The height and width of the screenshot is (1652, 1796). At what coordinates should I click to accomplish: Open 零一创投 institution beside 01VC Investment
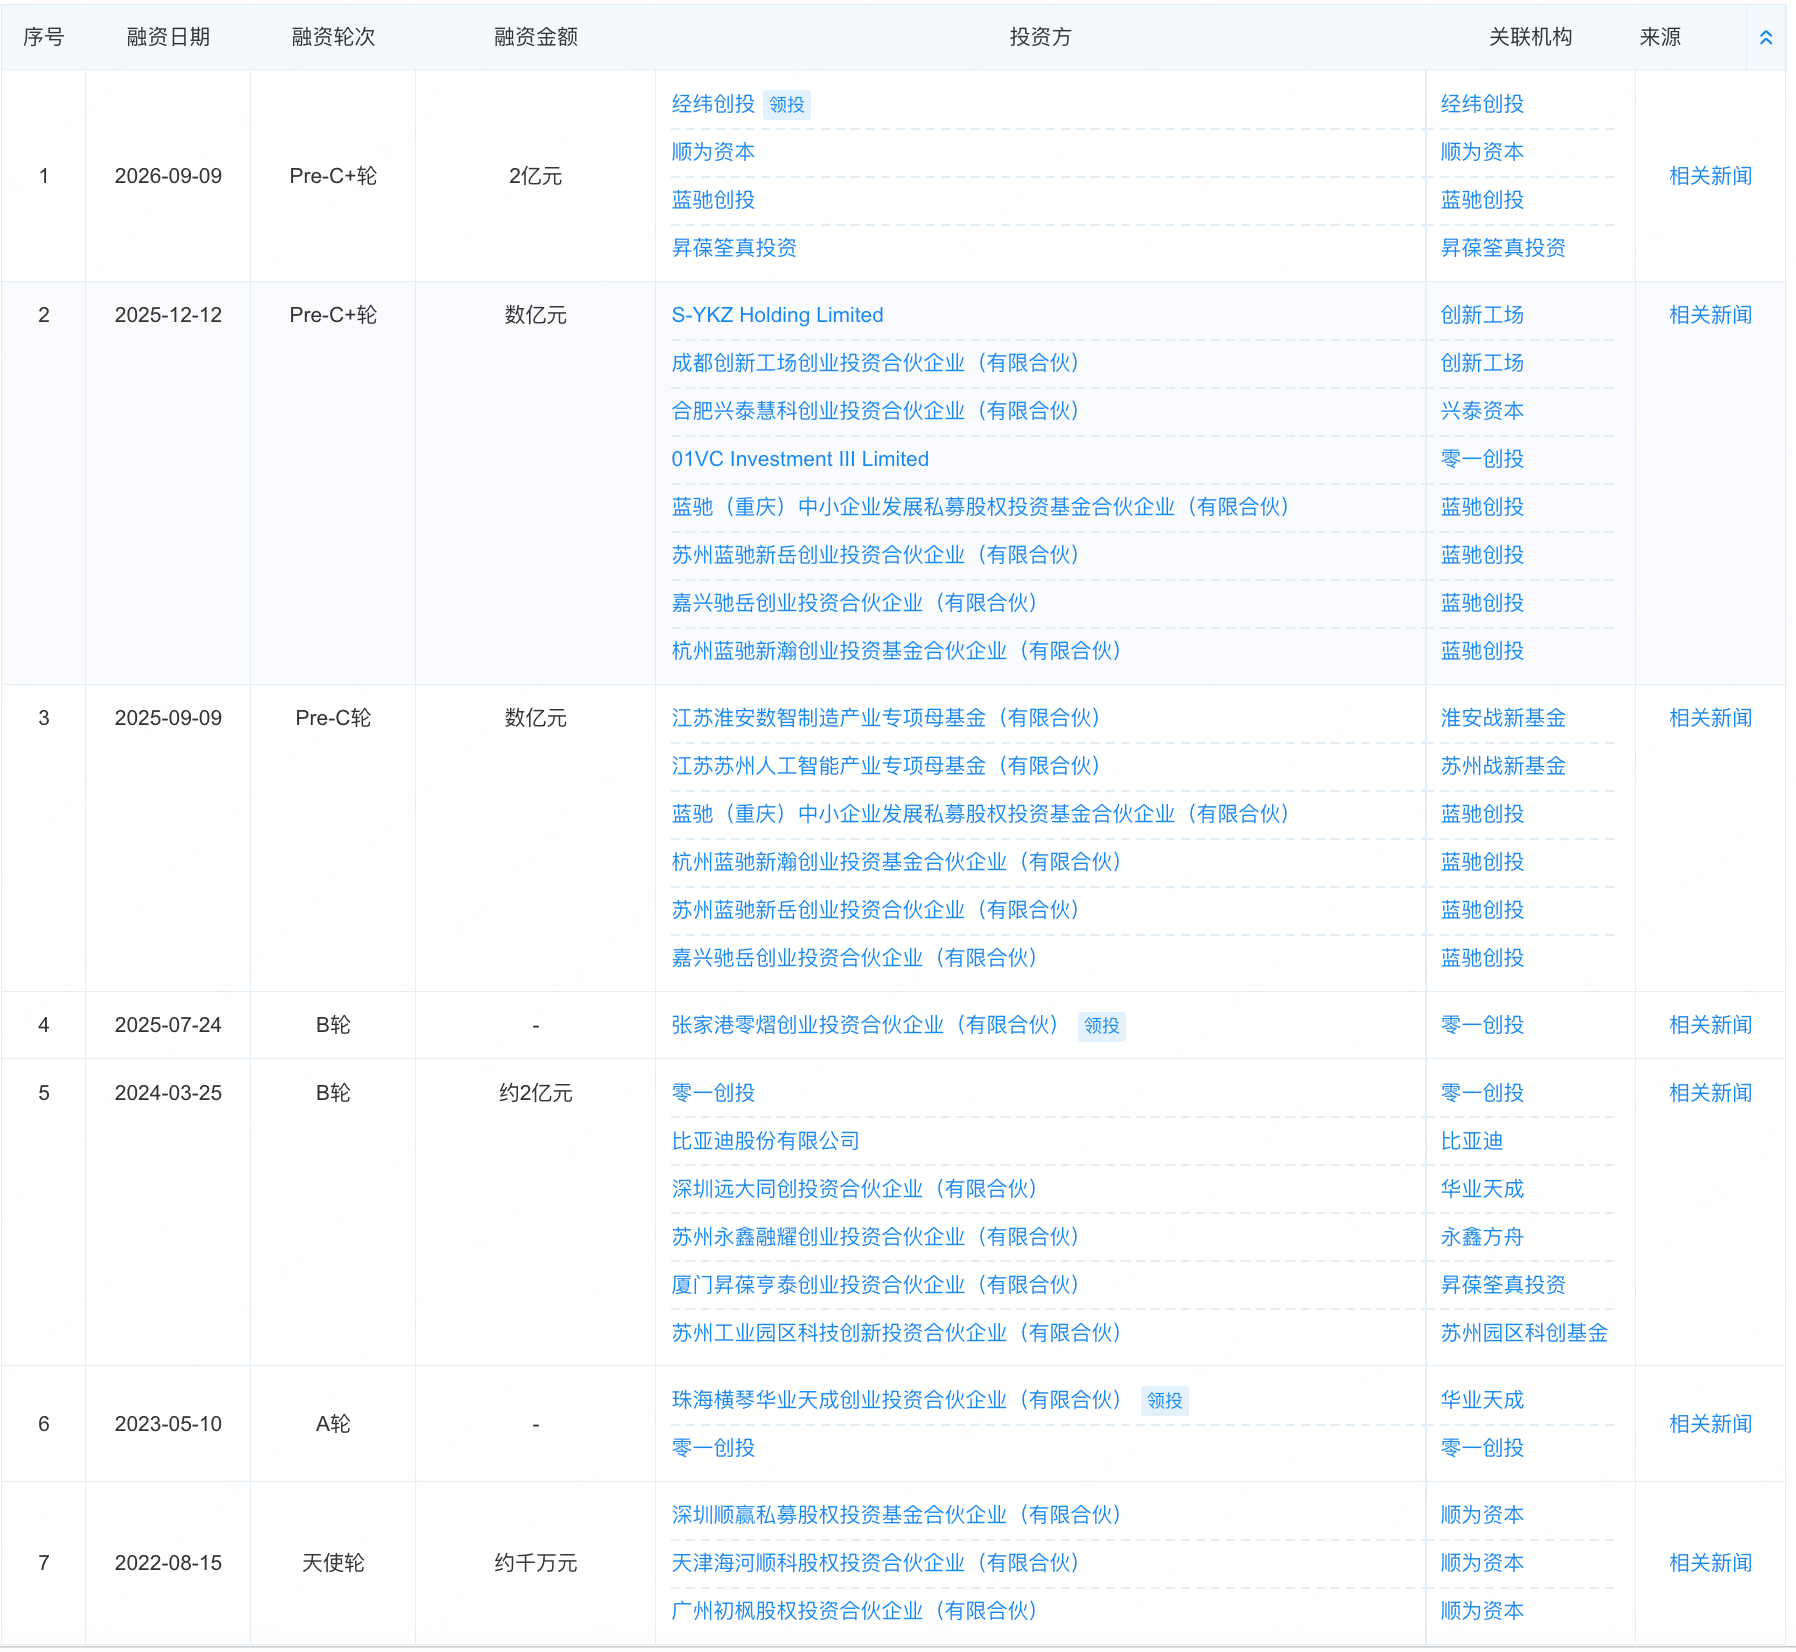click(x=1482, y=459)
